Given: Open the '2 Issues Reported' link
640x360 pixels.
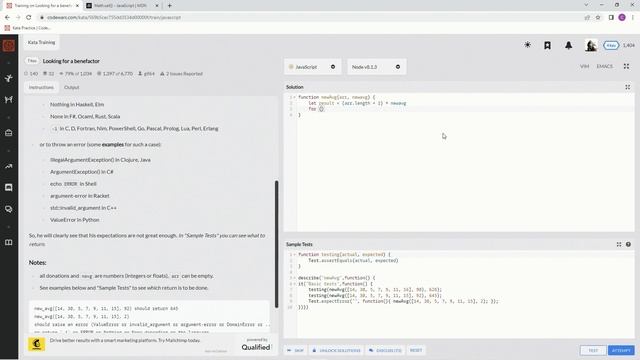Looking at the screenshot, I should click(x=181, y=74).
